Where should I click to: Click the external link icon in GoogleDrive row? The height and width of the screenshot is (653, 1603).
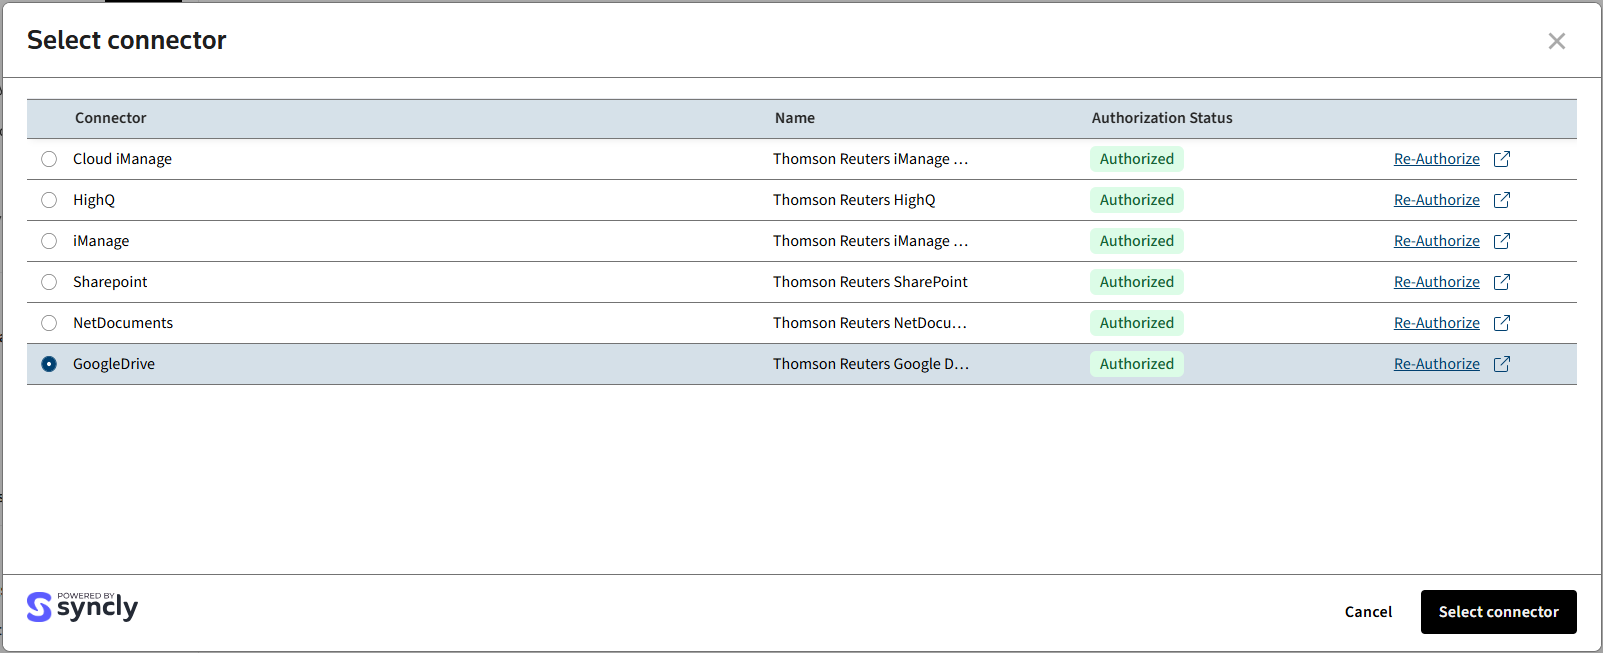[1501, 364]
